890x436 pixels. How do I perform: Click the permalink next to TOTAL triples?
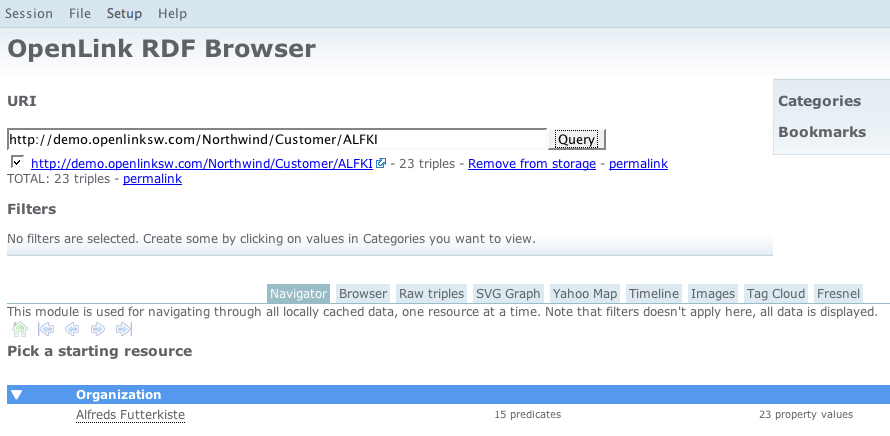click(x=152, y=179)
